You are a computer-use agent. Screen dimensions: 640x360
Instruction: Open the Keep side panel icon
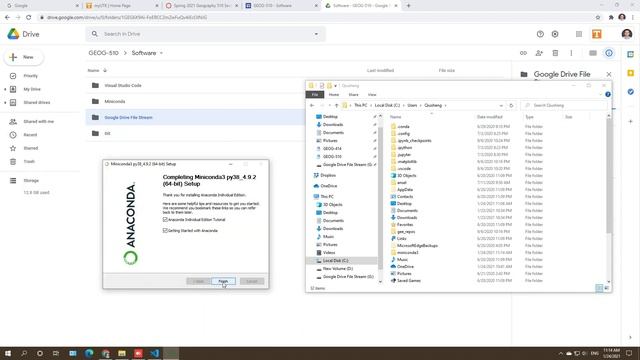pyautogui.click(x=631, y=73)
